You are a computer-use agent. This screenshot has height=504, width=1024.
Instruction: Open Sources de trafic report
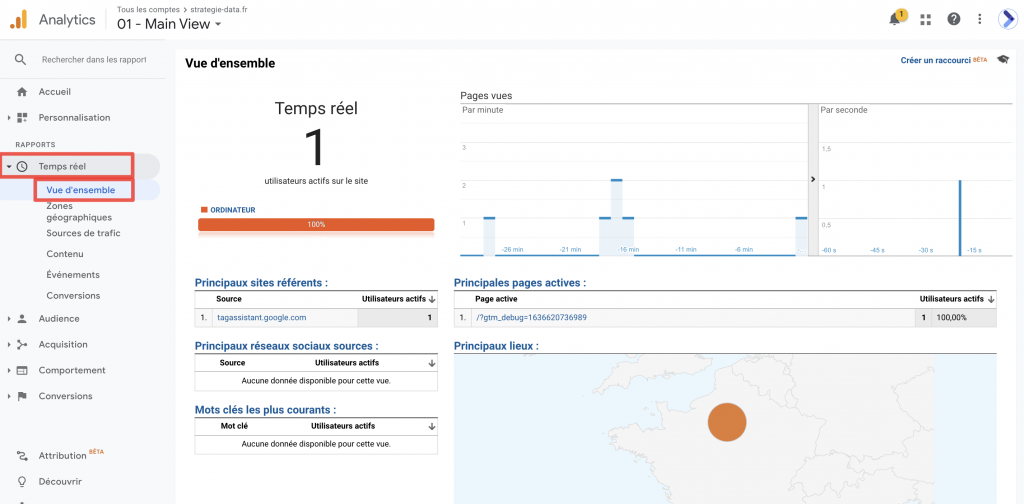click(x=83, y=233)
